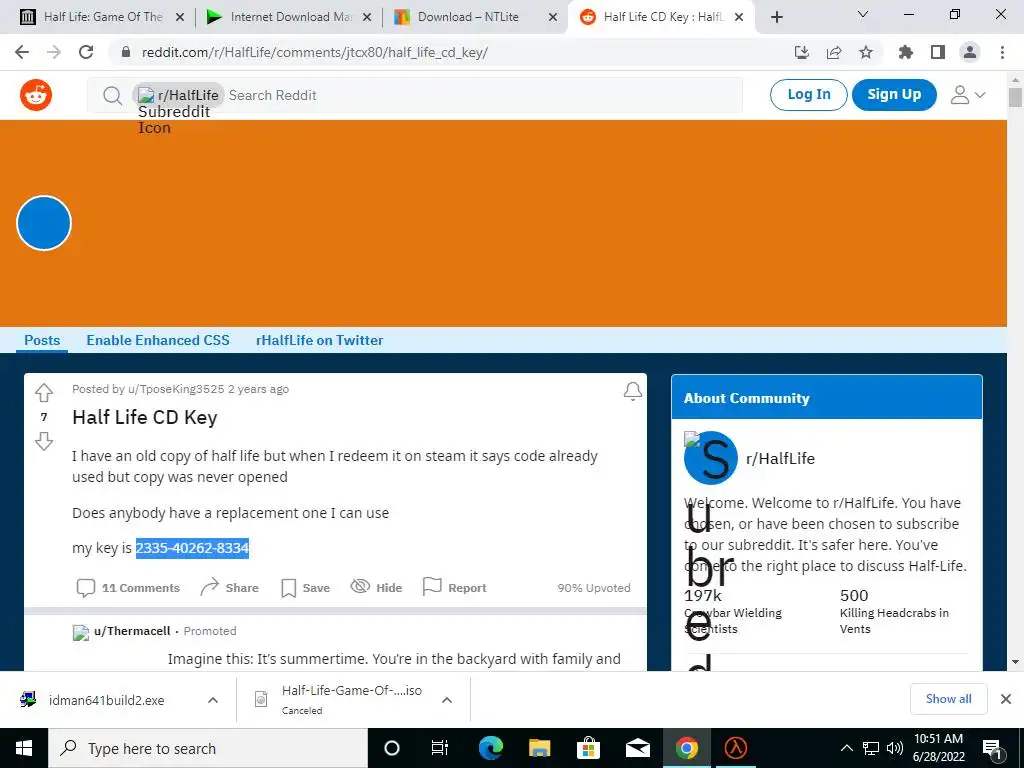This screenshot has height=768, width=1024.
Task: Open u/TposeKing3525 profile link
Action: (176, 389)
